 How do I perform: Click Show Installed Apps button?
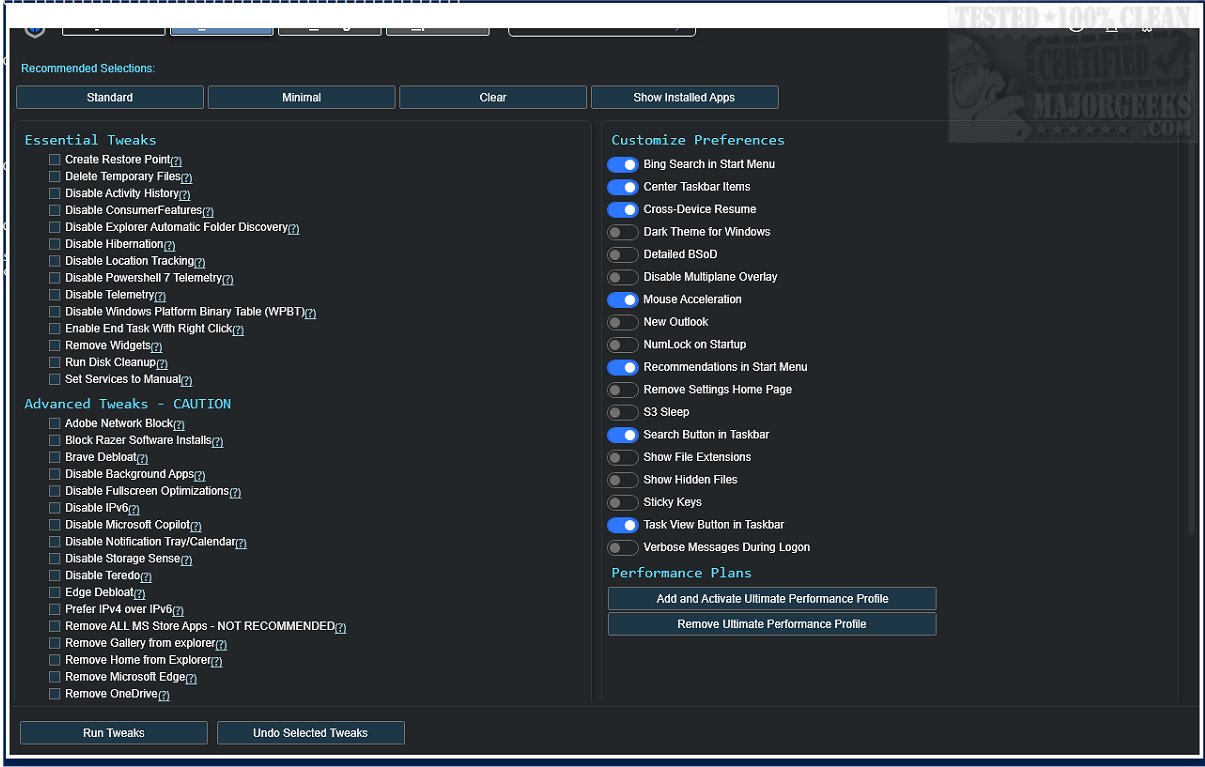coord(684,97)
